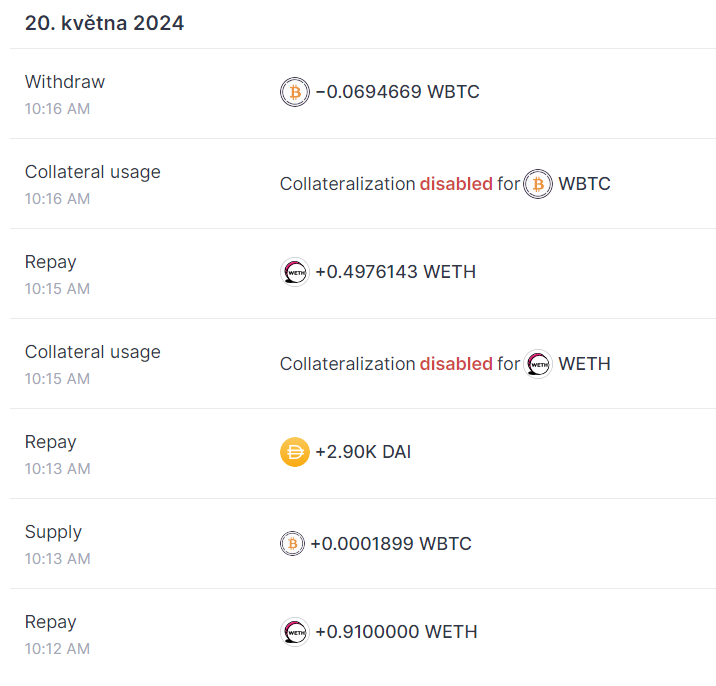Click the Withdraw transaction label

click(x=65, y=82)
